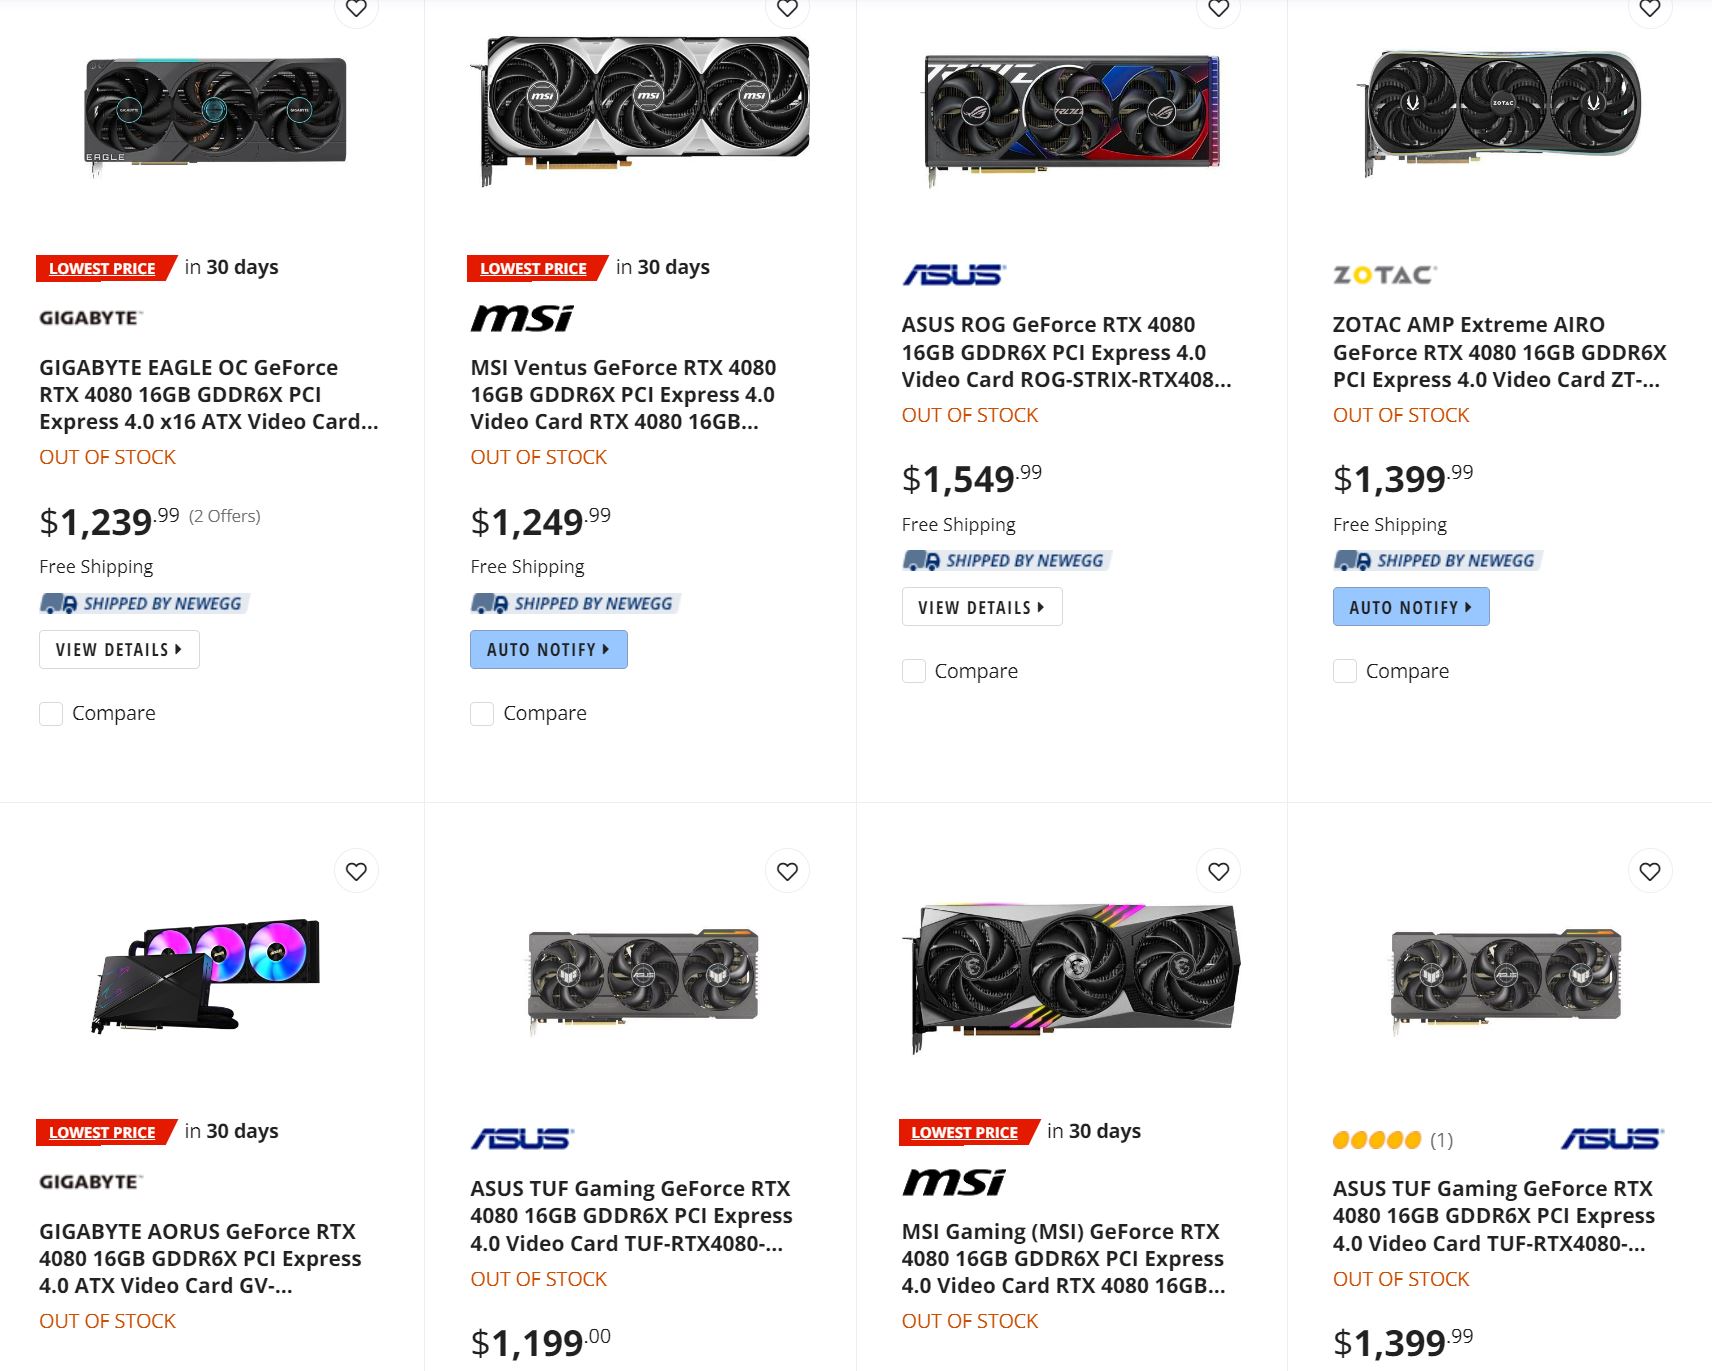The width and height of the screenshot is (1712, 1371).
Task: Check Compare box for GIGABYTE EAGLE OC
Action: pyautogui.click(x=51, y=714)
